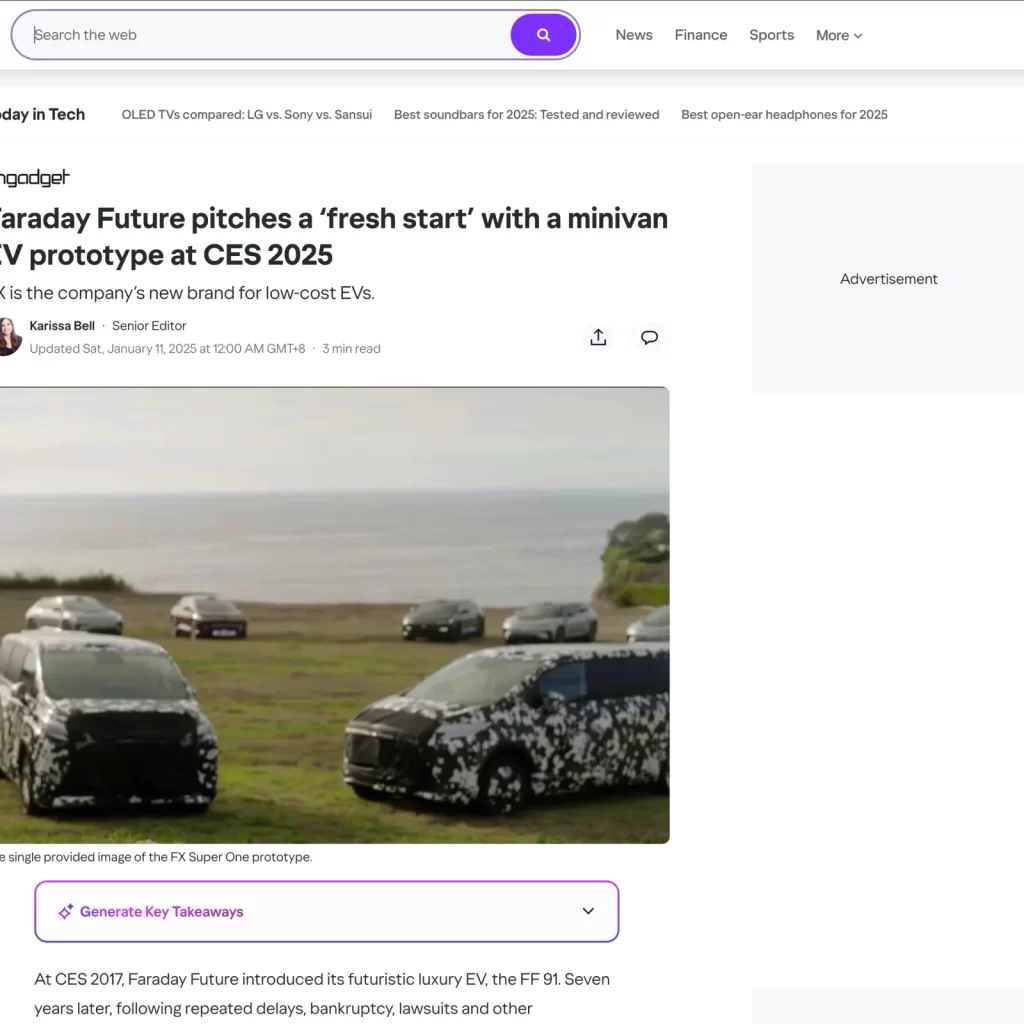The image size is (1024, 1024).
Task: Open Best open-ear headphones for 2025 link
Action: click(x=784, y=115)
